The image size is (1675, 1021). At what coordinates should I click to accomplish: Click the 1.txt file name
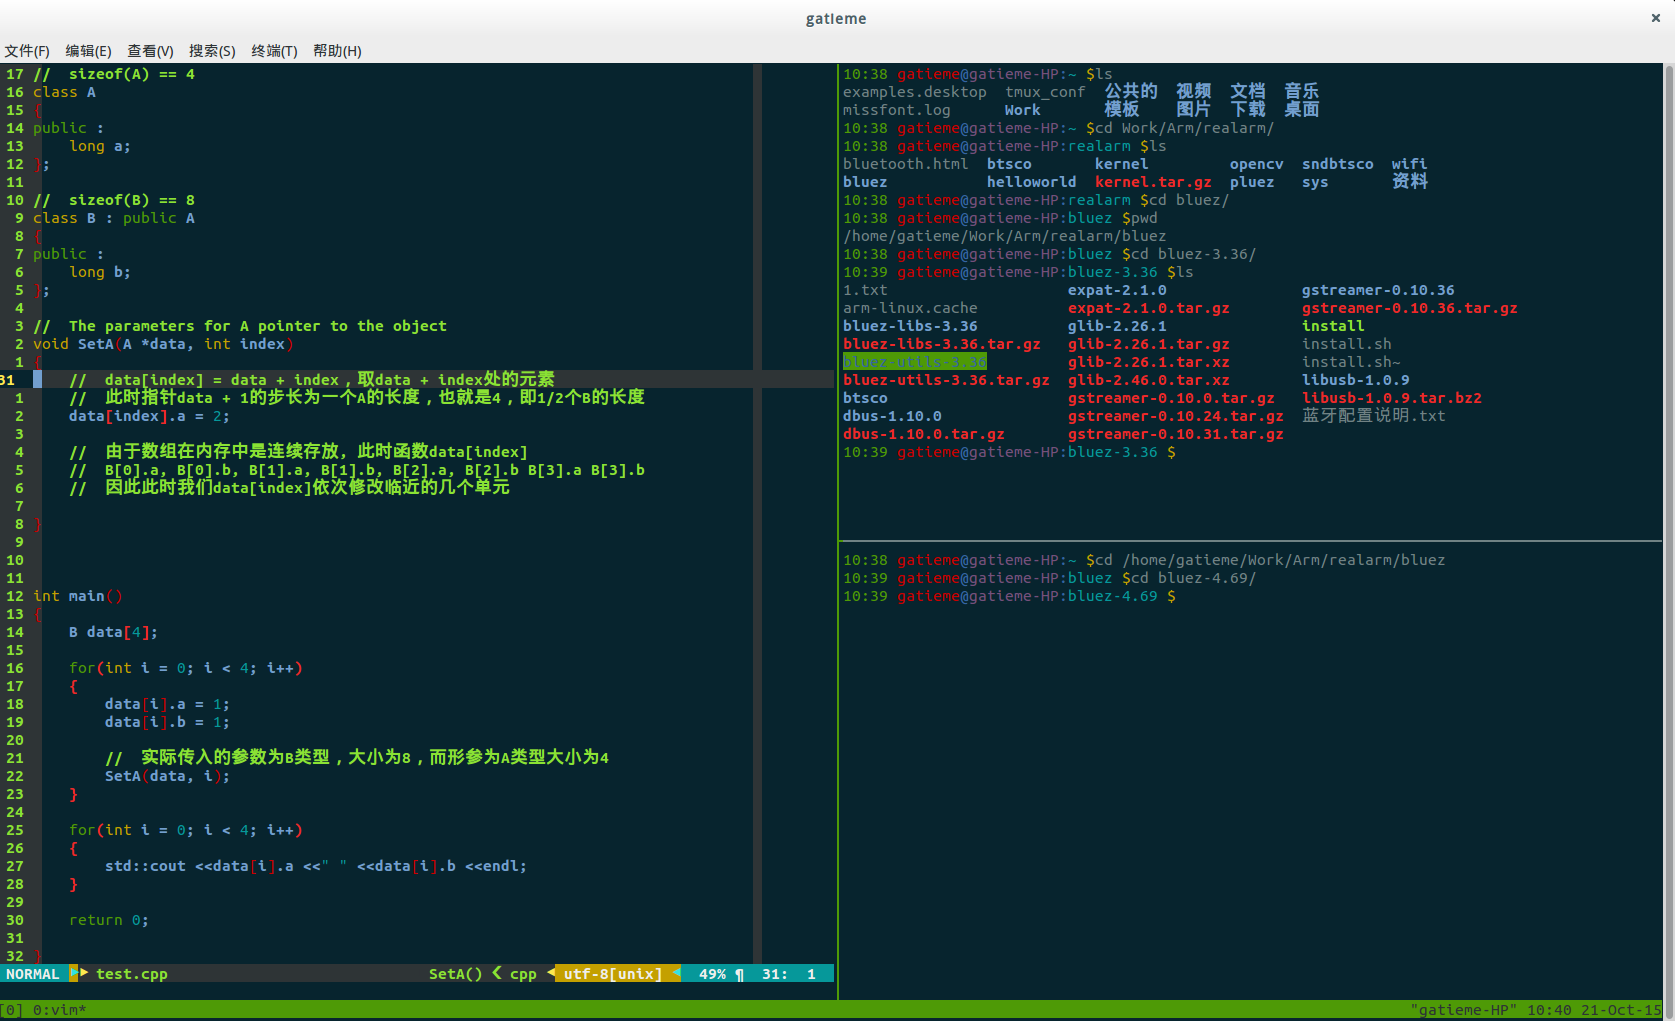coord(865,290)
